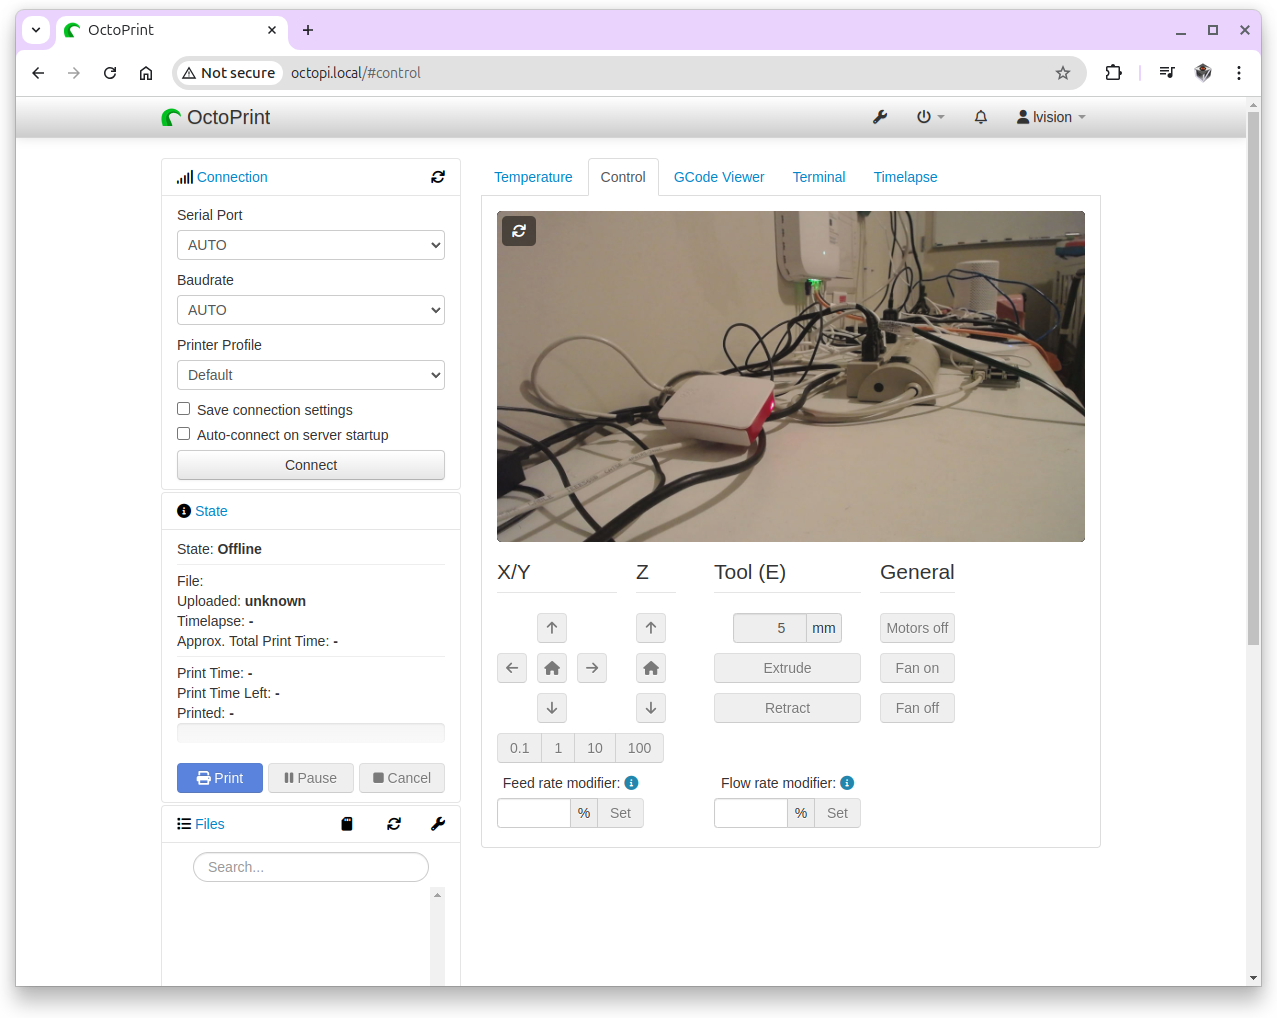
Task: Click the SD card icon in Files
Action: pyautogui.click(x=347, y=824)
